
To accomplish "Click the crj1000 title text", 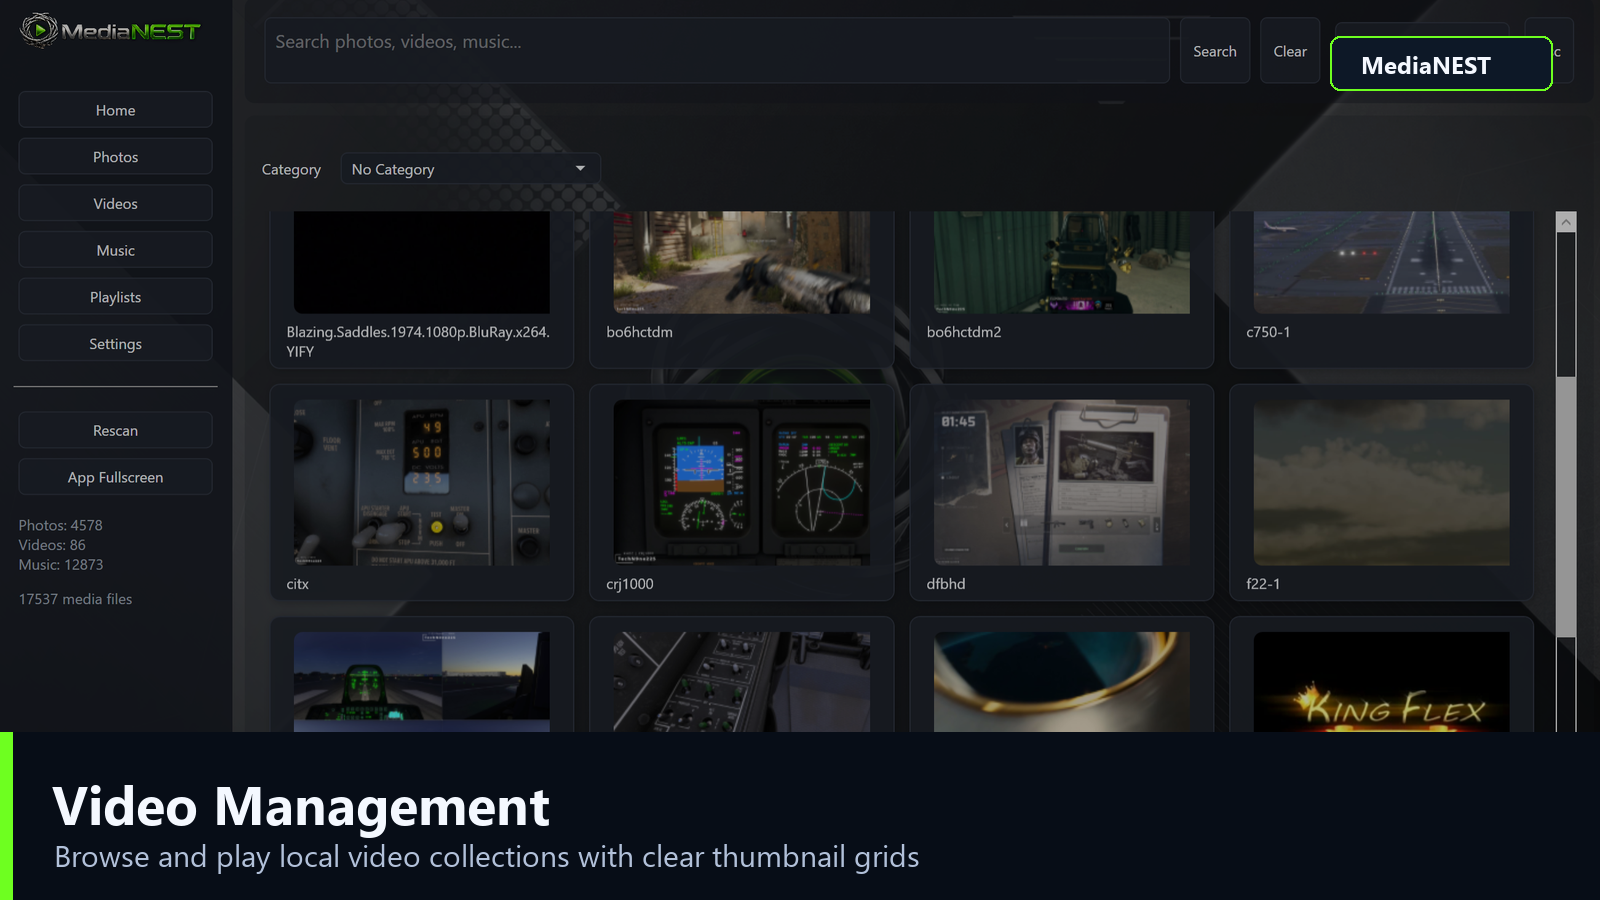I will tap(630, 584).
